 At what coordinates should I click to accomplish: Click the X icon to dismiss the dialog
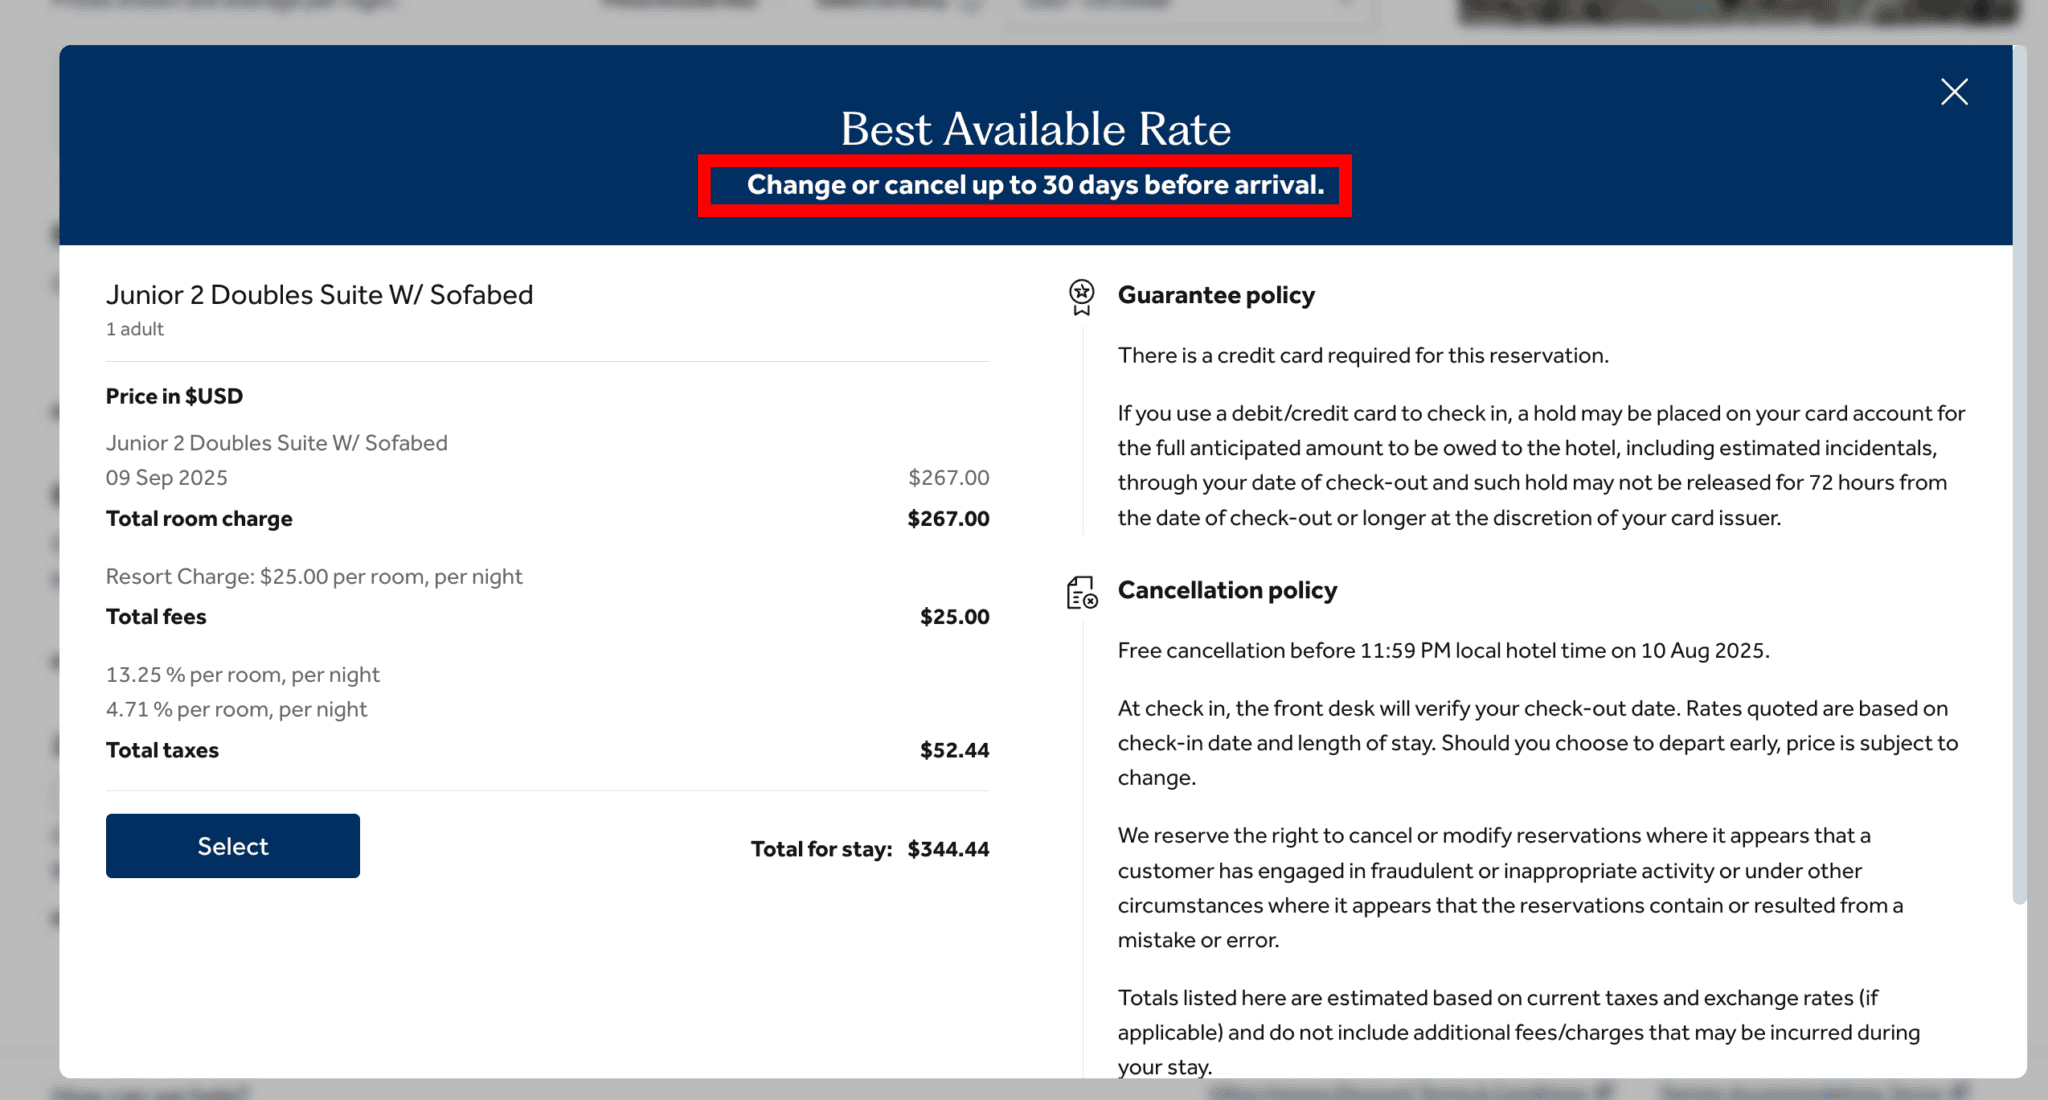1954,91
